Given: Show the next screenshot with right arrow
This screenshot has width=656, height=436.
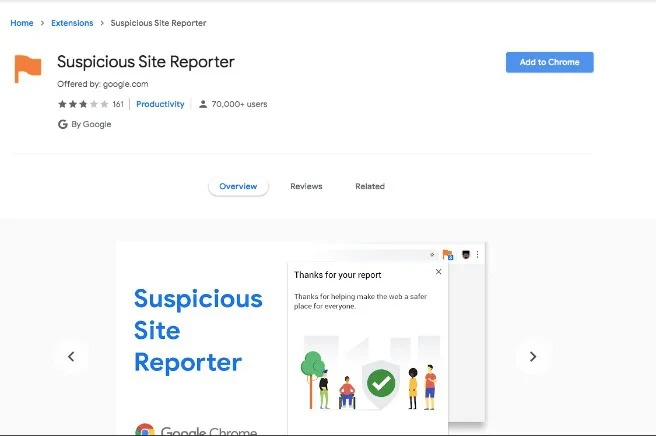Looking at the screenshot, I should pos(533,356).
